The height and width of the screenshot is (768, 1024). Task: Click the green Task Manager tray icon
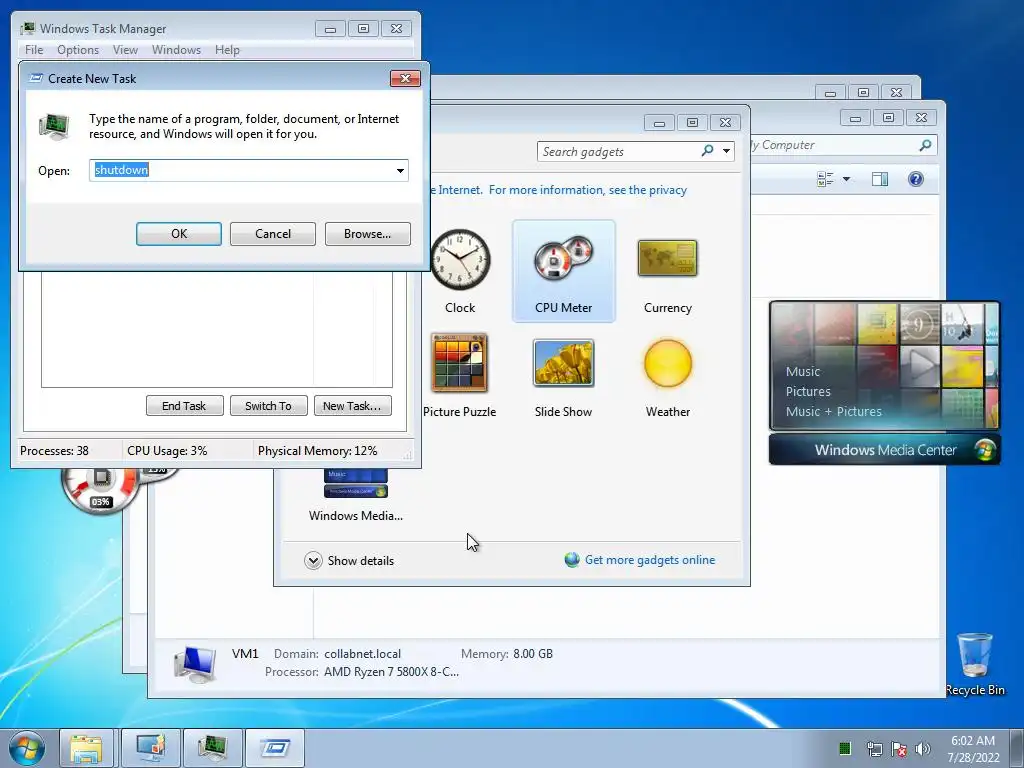[x=844, y=748]
